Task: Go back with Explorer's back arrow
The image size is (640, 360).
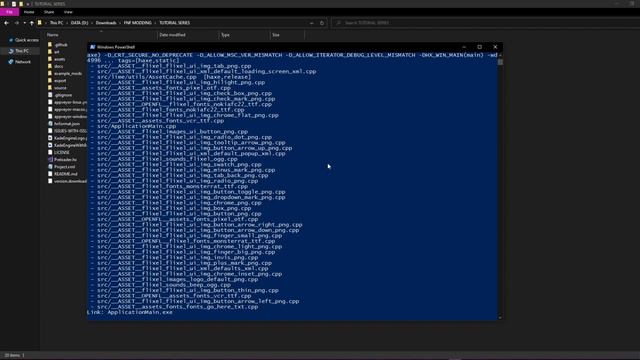Action: pos(7,23)
